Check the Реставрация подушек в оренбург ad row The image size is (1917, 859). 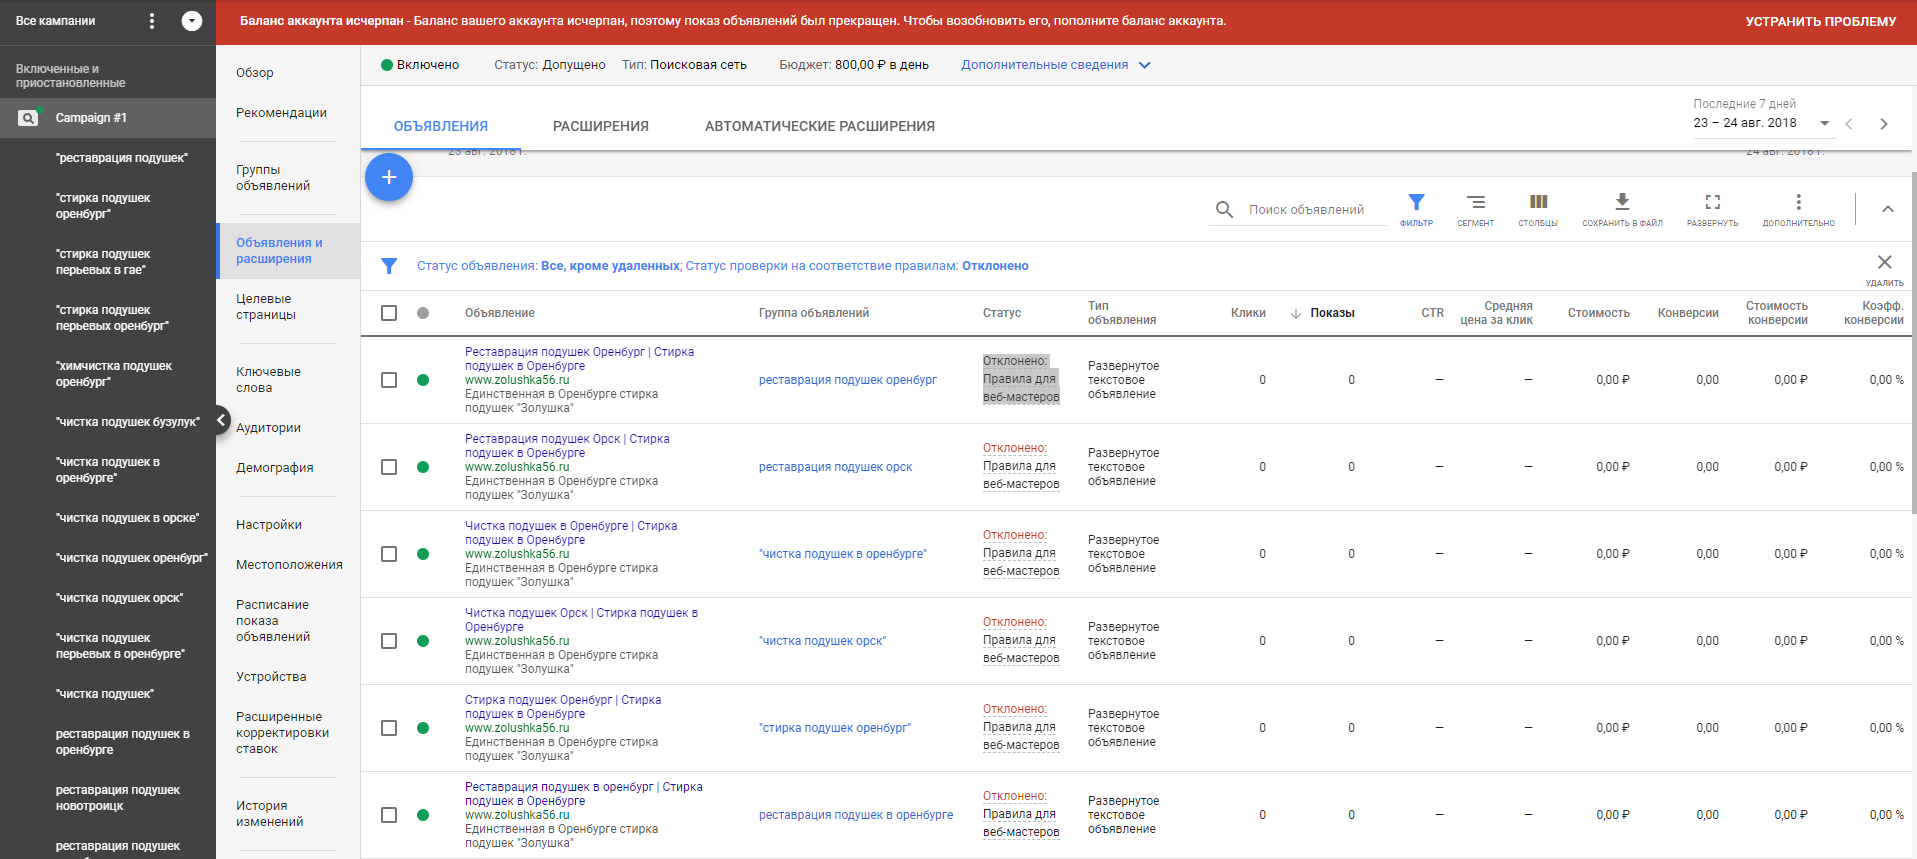(389, 815)
